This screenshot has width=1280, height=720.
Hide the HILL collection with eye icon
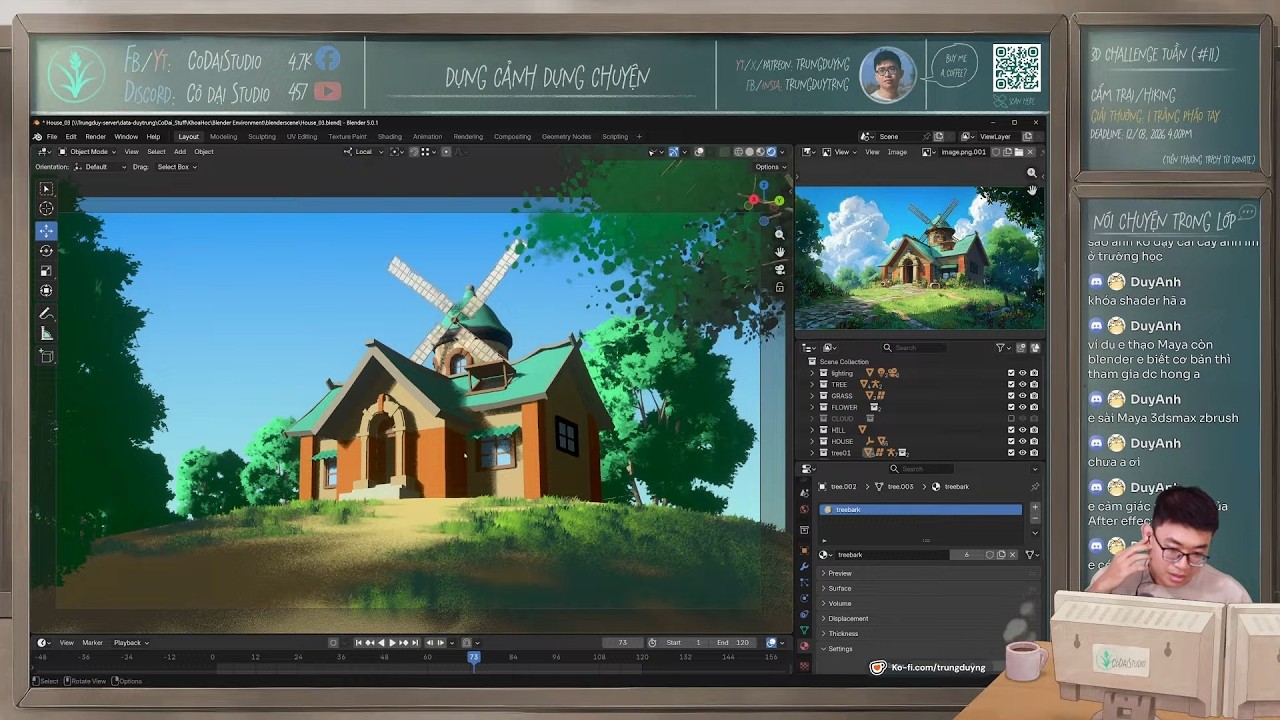(x=1023, y=430)
